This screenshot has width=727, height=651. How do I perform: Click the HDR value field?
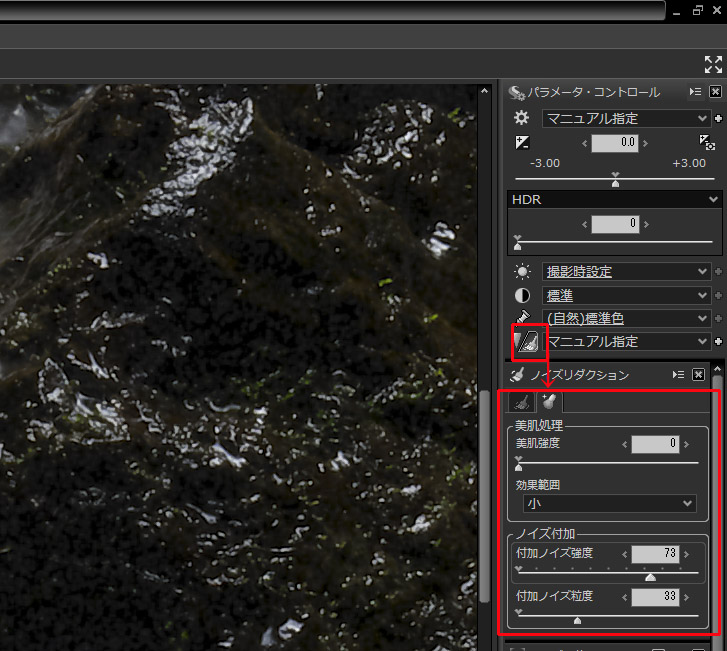click(x=615, y=224)
